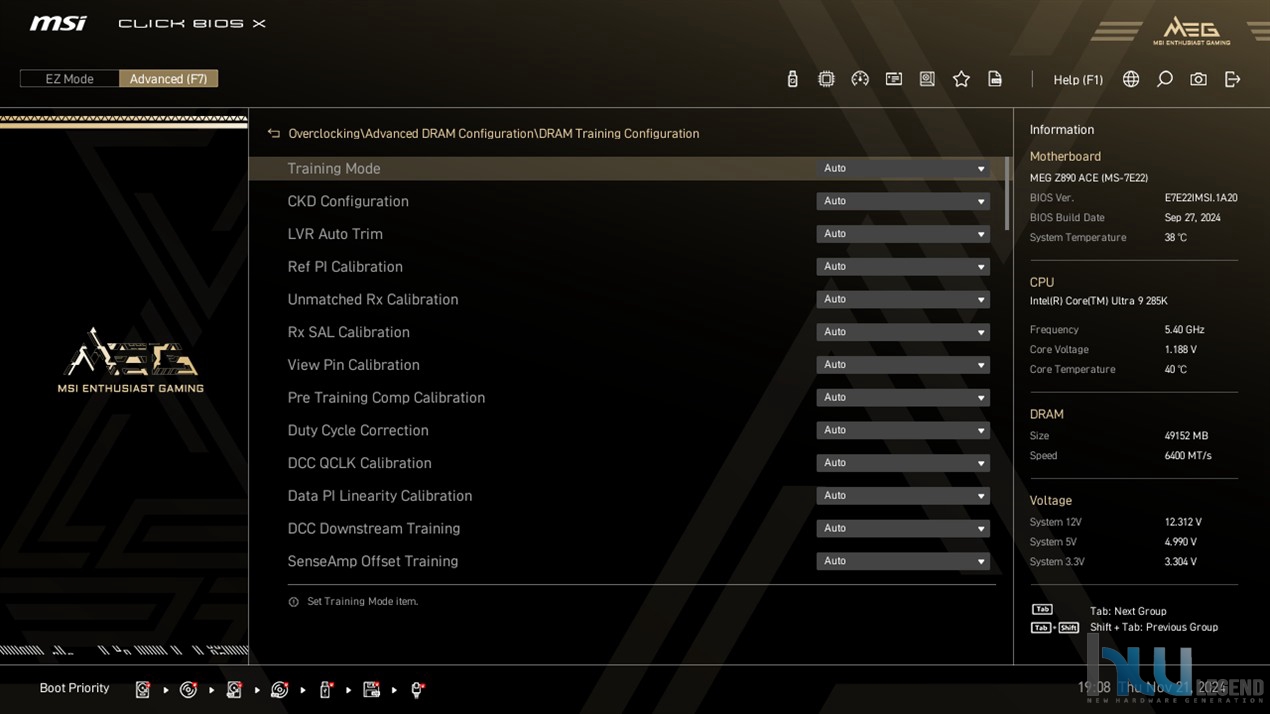Select first optical disc in Boot Priority
Viewport: 1270px width, 714px height.
(x=188, y=689)
